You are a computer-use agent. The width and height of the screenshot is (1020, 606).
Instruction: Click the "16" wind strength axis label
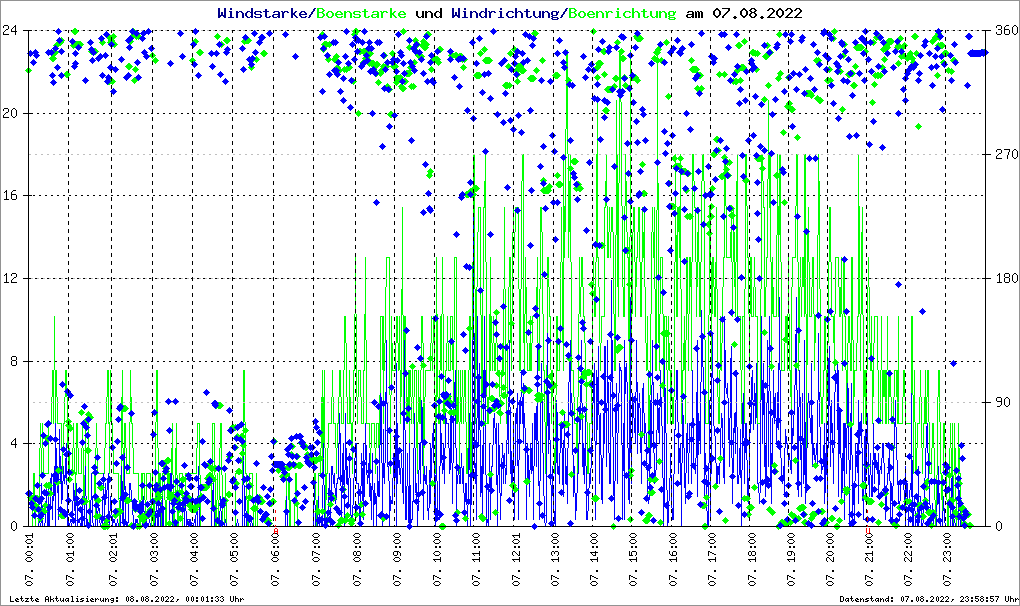point(10,196)
